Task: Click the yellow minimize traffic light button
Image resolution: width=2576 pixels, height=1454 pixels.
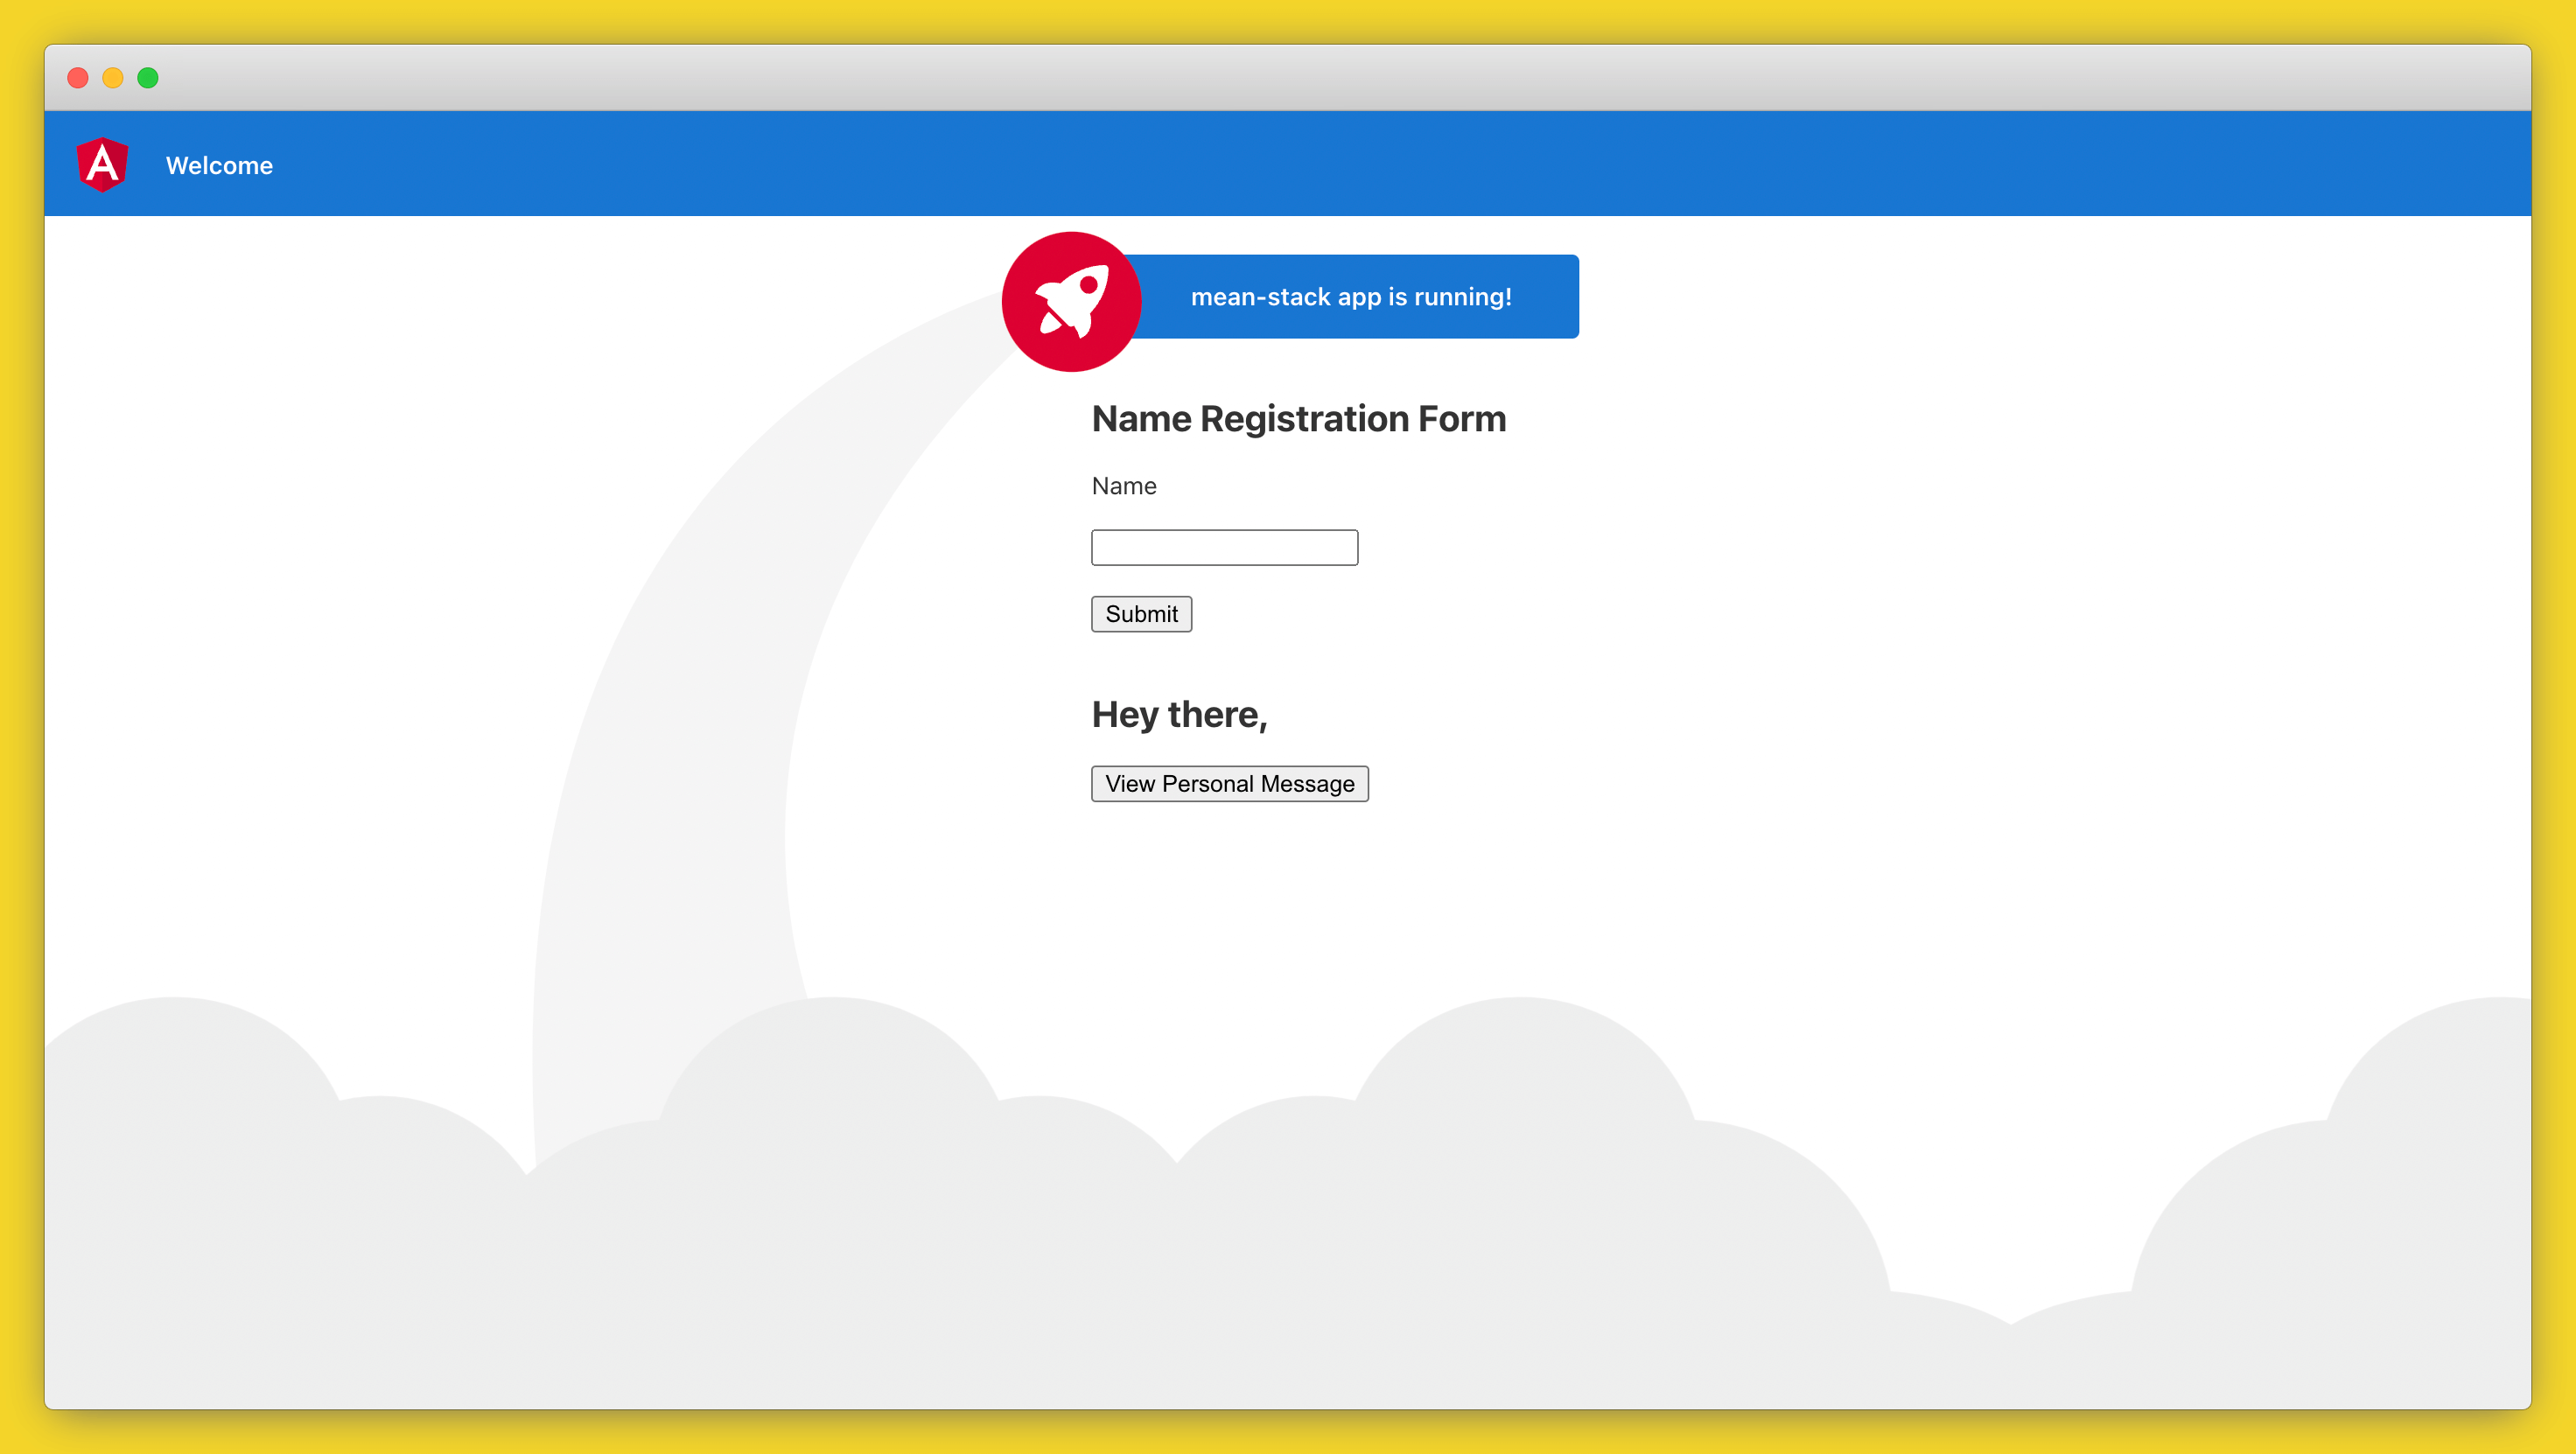Action: coord(113,77)
